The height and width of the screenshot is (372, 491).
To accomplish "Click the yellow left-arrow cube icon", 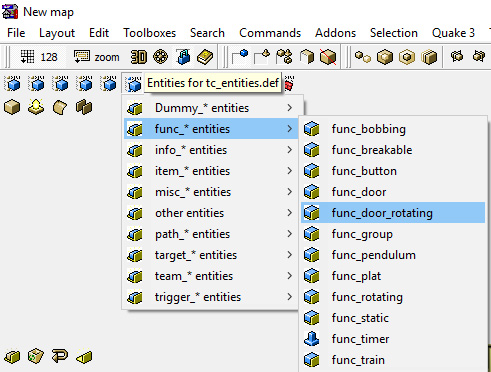I will [84, 357].
